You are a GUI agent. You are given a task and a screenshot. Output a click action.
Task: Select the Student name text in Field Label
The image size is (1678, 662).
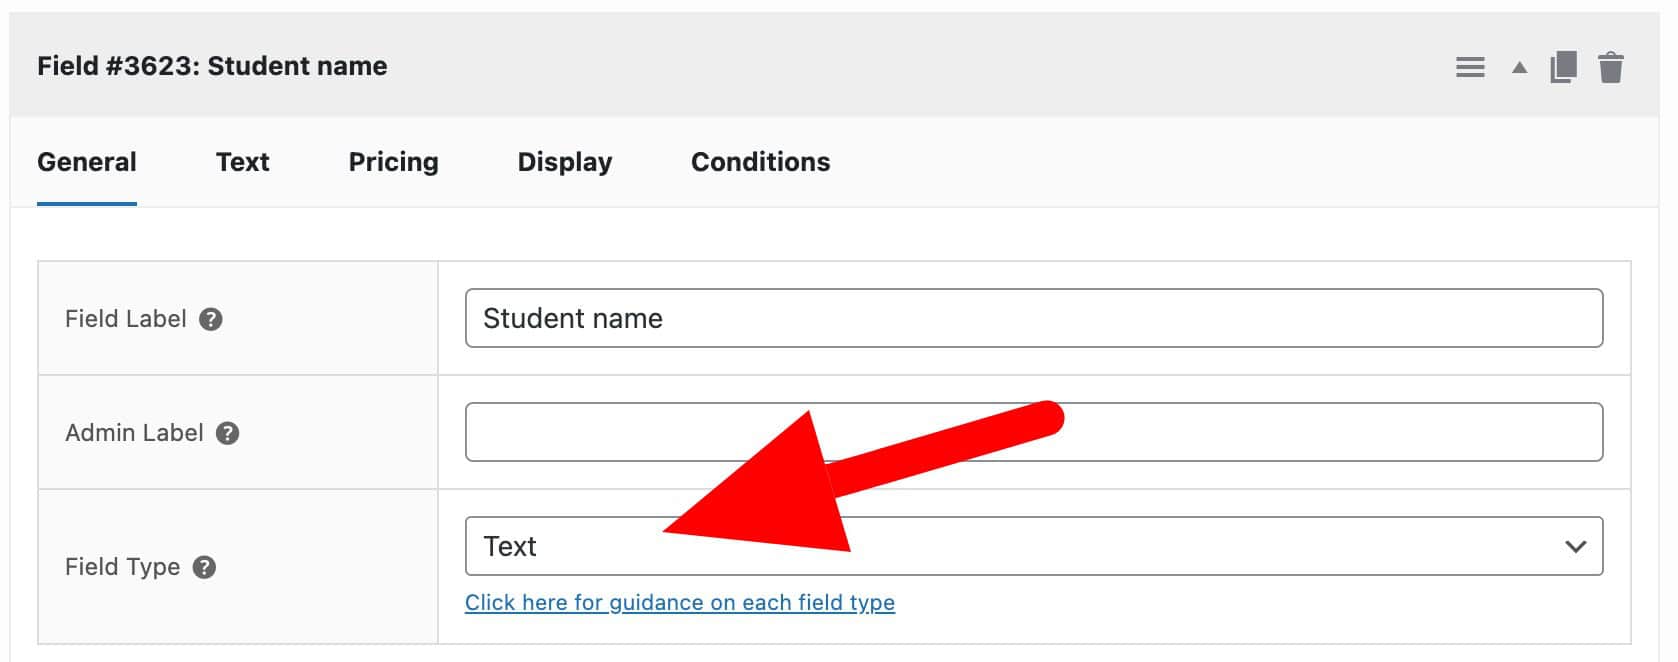572,318
